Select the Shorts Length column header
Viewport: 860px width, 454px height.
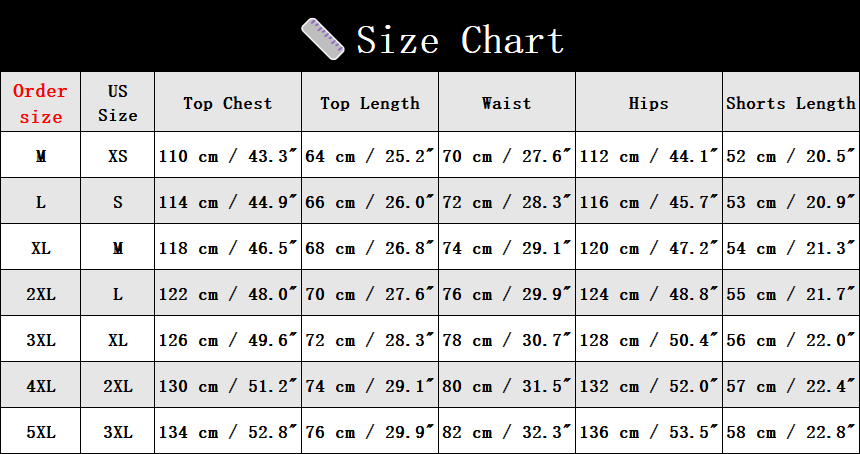(x=791, y=103)
